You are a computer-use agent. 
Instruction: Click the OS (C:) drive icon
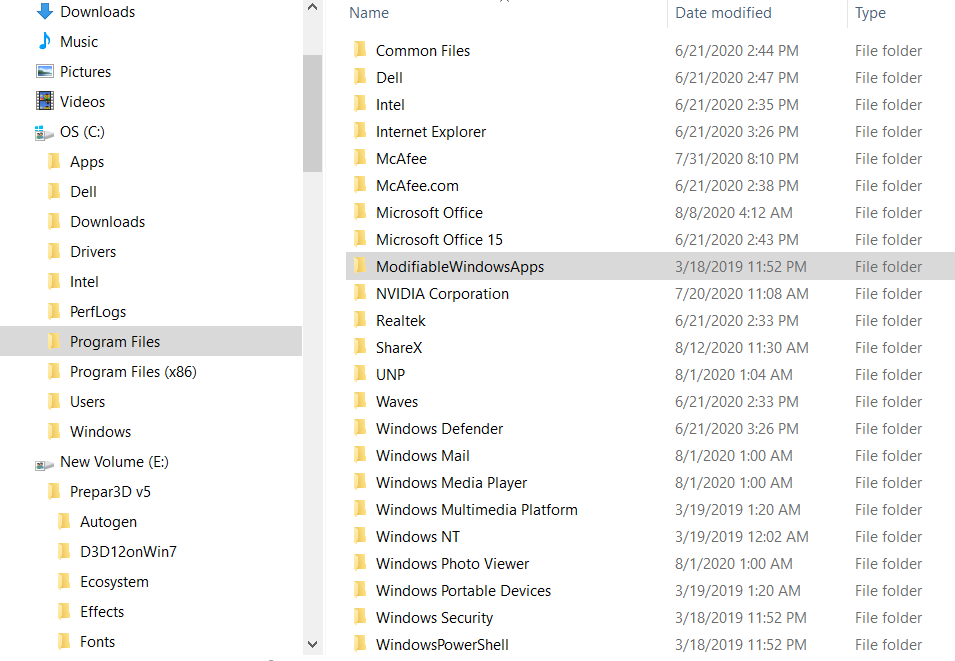pos(44,132)
